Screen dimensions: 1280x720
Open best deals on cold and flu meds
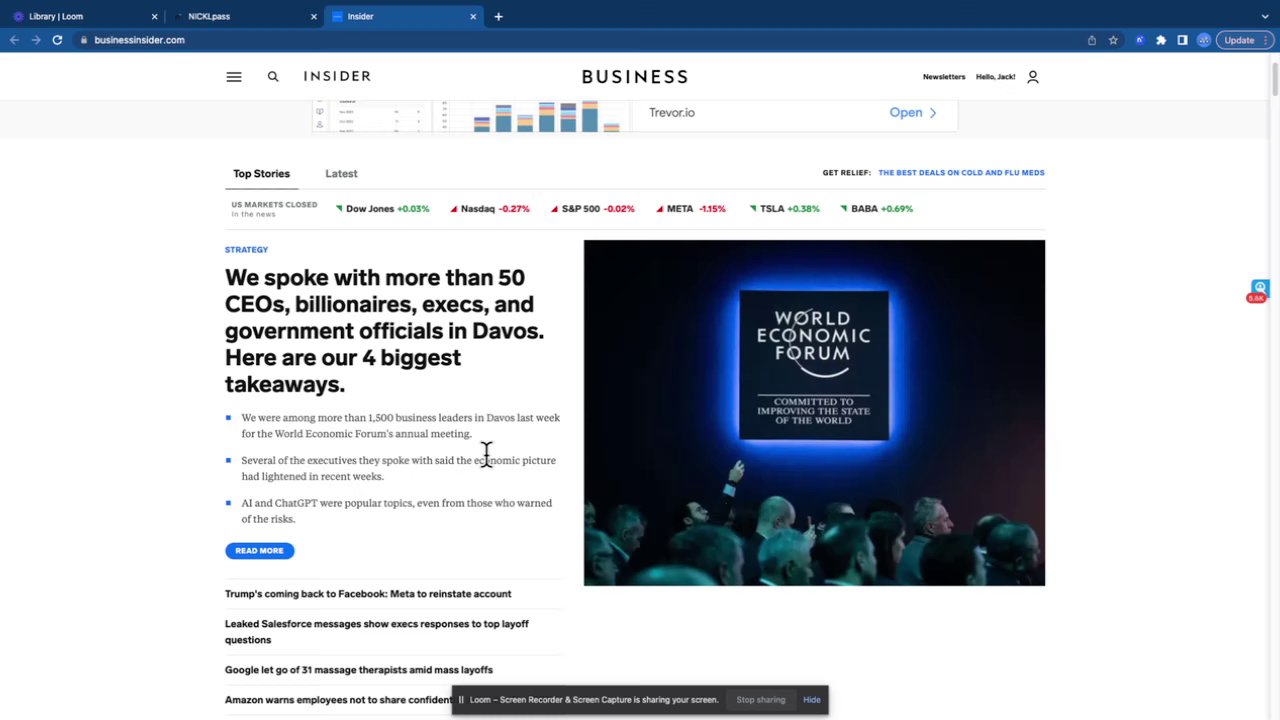click(961, 173)
